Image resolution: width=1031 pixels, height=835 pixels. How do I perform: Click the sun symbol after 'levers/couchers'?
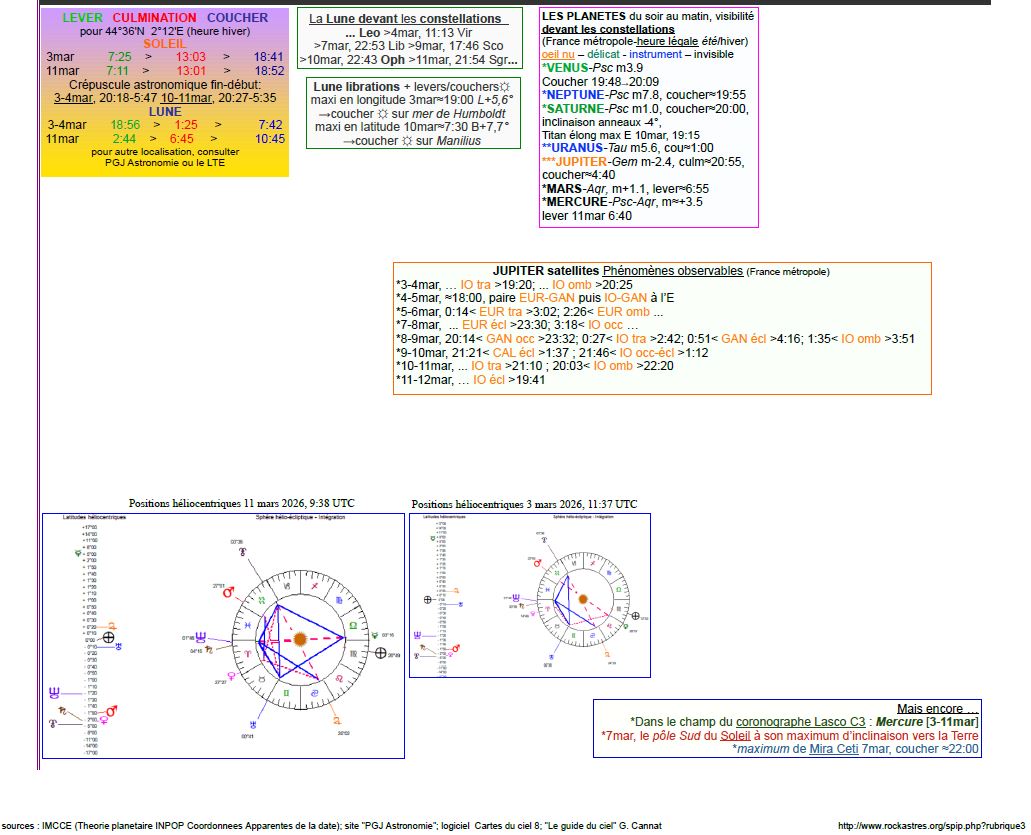pos(505,87)
